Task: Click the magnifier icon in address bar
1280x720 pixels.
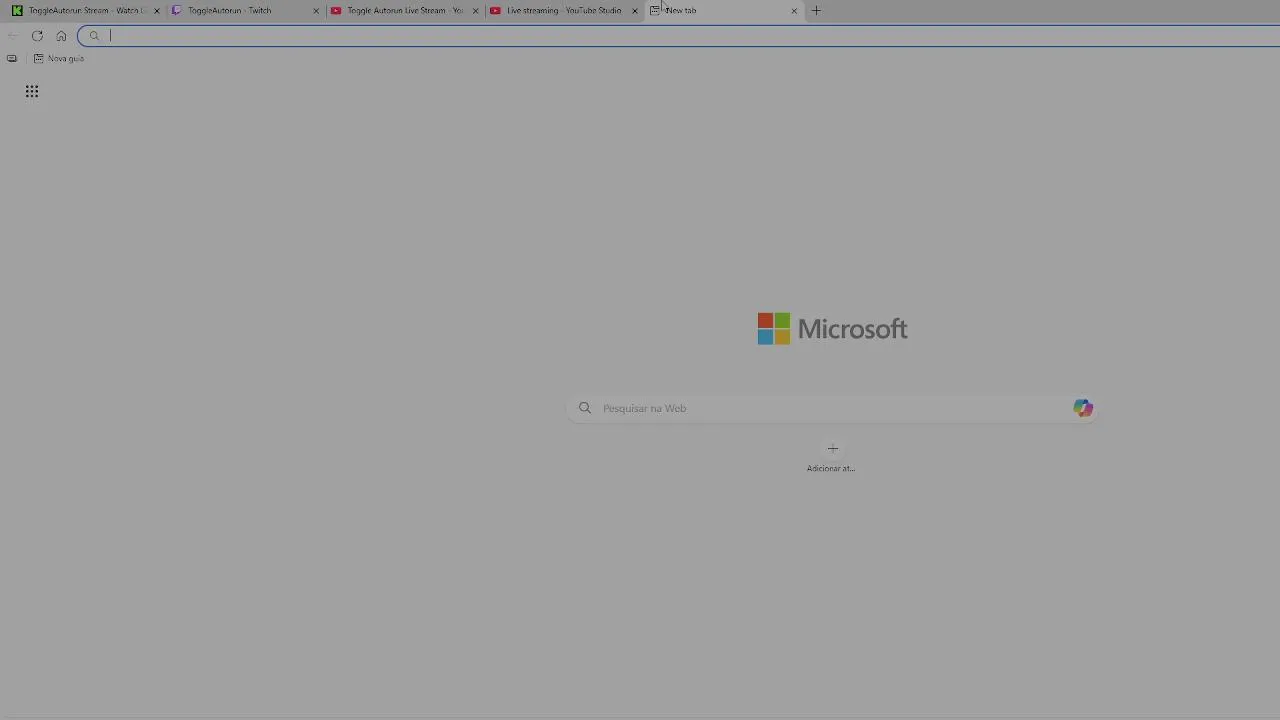Action: tap(94, 36)
